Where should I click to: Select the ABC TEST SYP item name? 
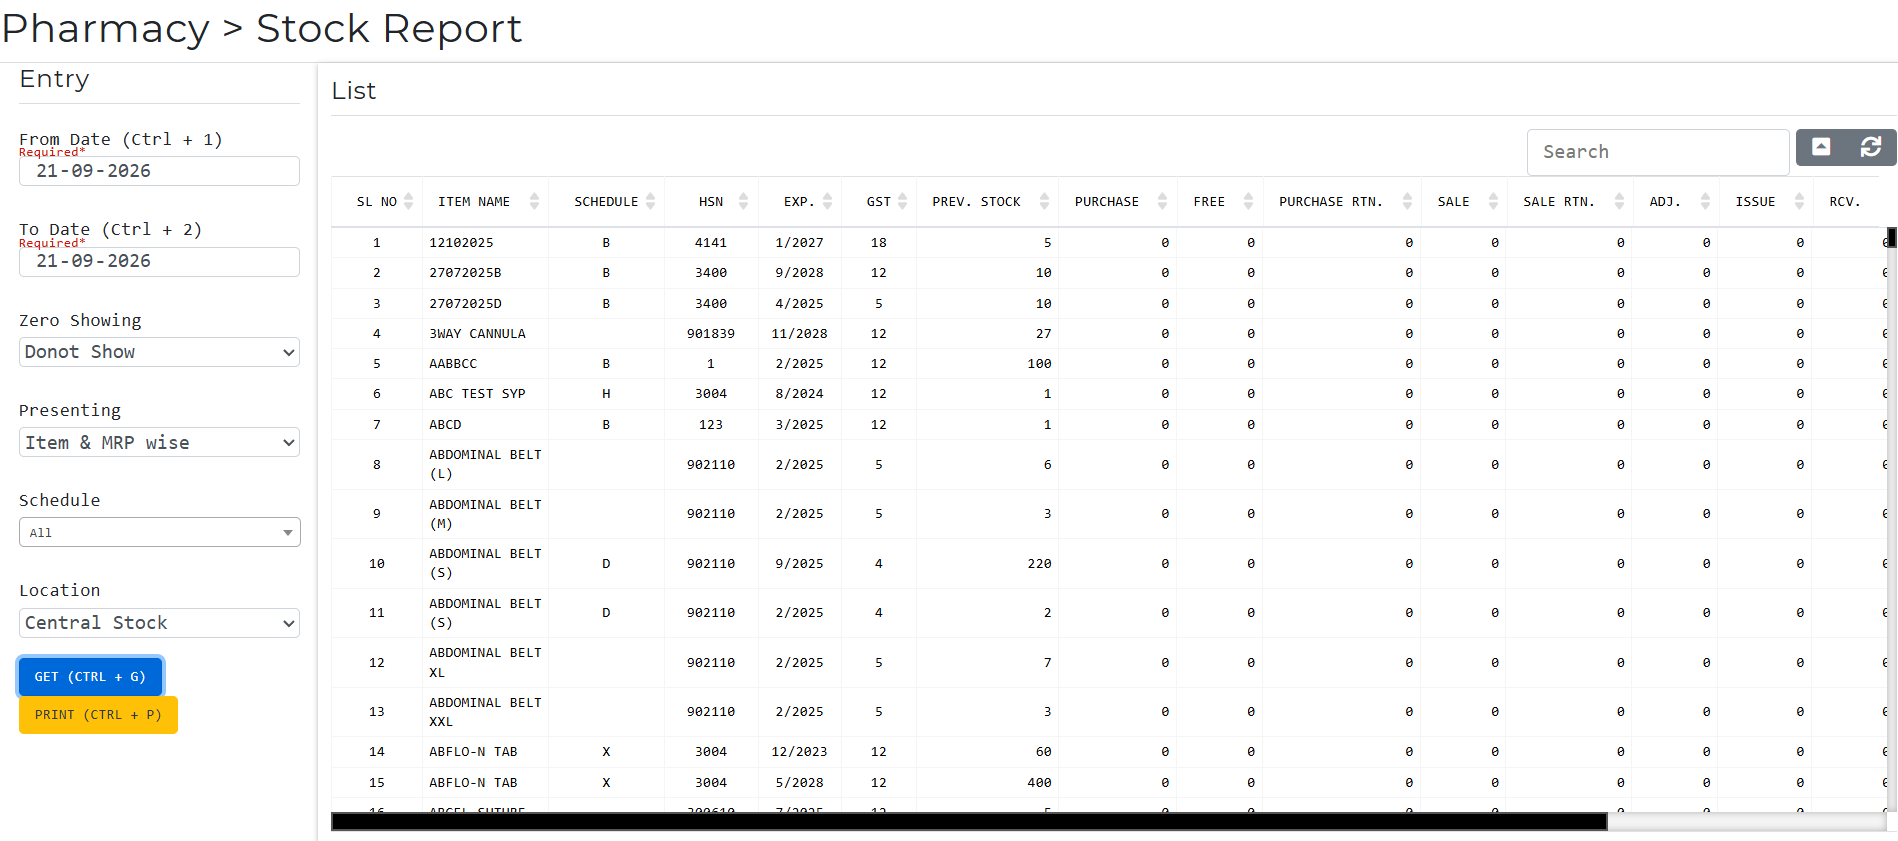pyautogui.click(x=477, y=394)
